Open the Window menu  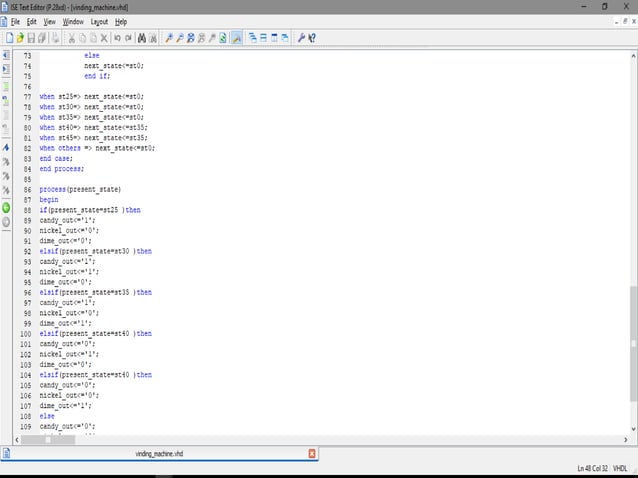coord(73,21)
